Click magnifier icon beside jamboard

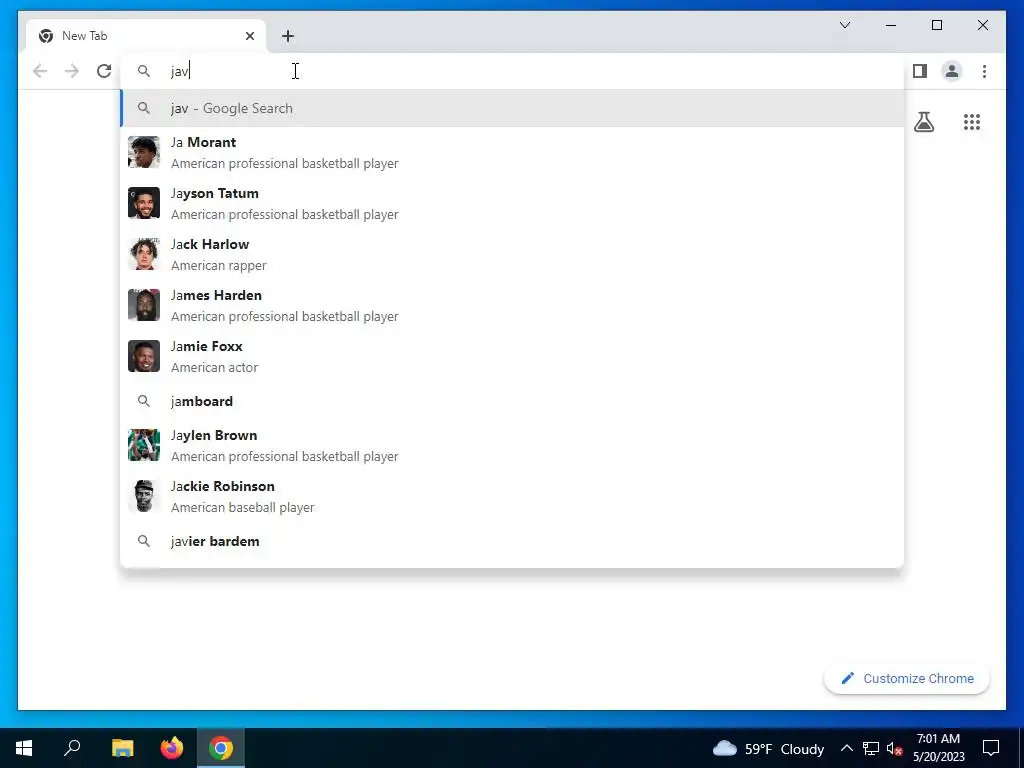coord(144,401)
